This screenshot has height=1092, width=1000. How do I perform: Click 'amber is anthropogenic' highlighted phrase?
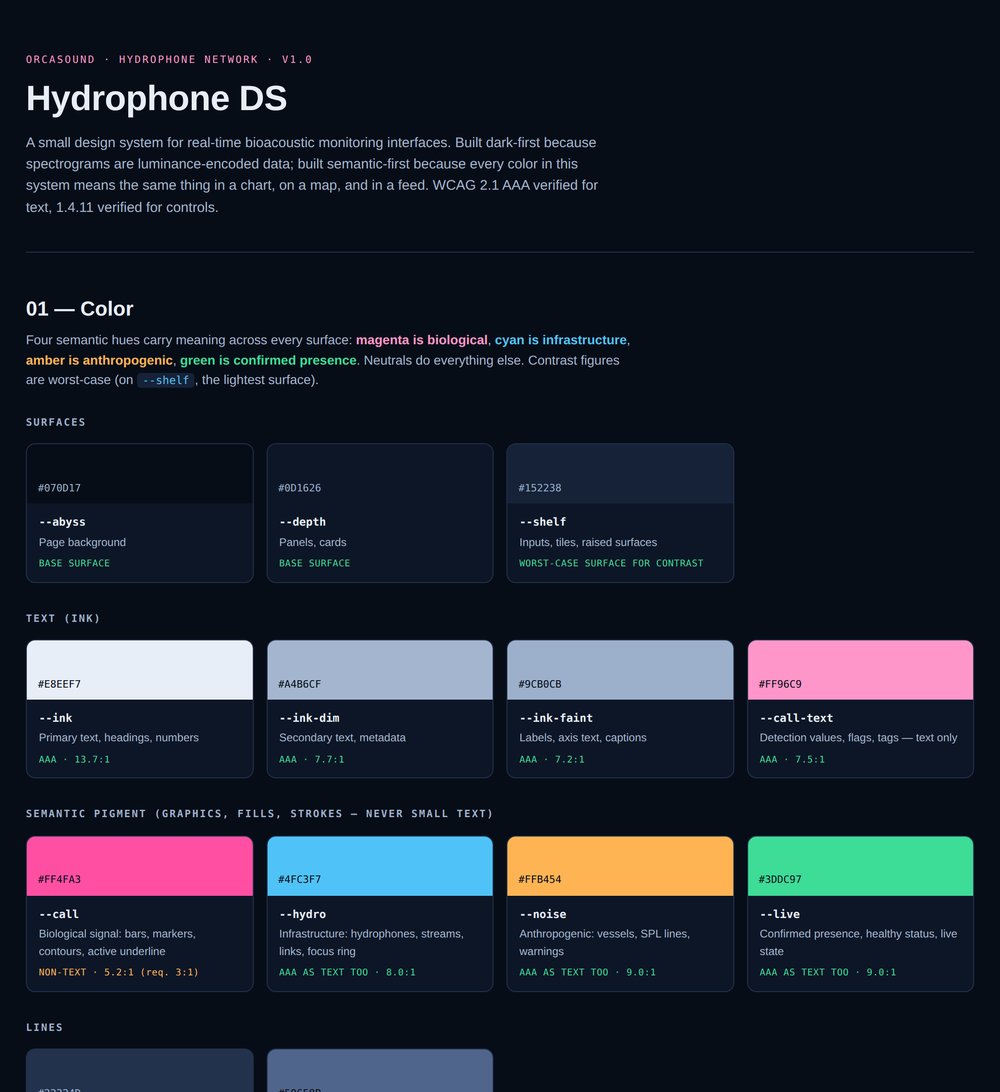(x=99, y=360)
